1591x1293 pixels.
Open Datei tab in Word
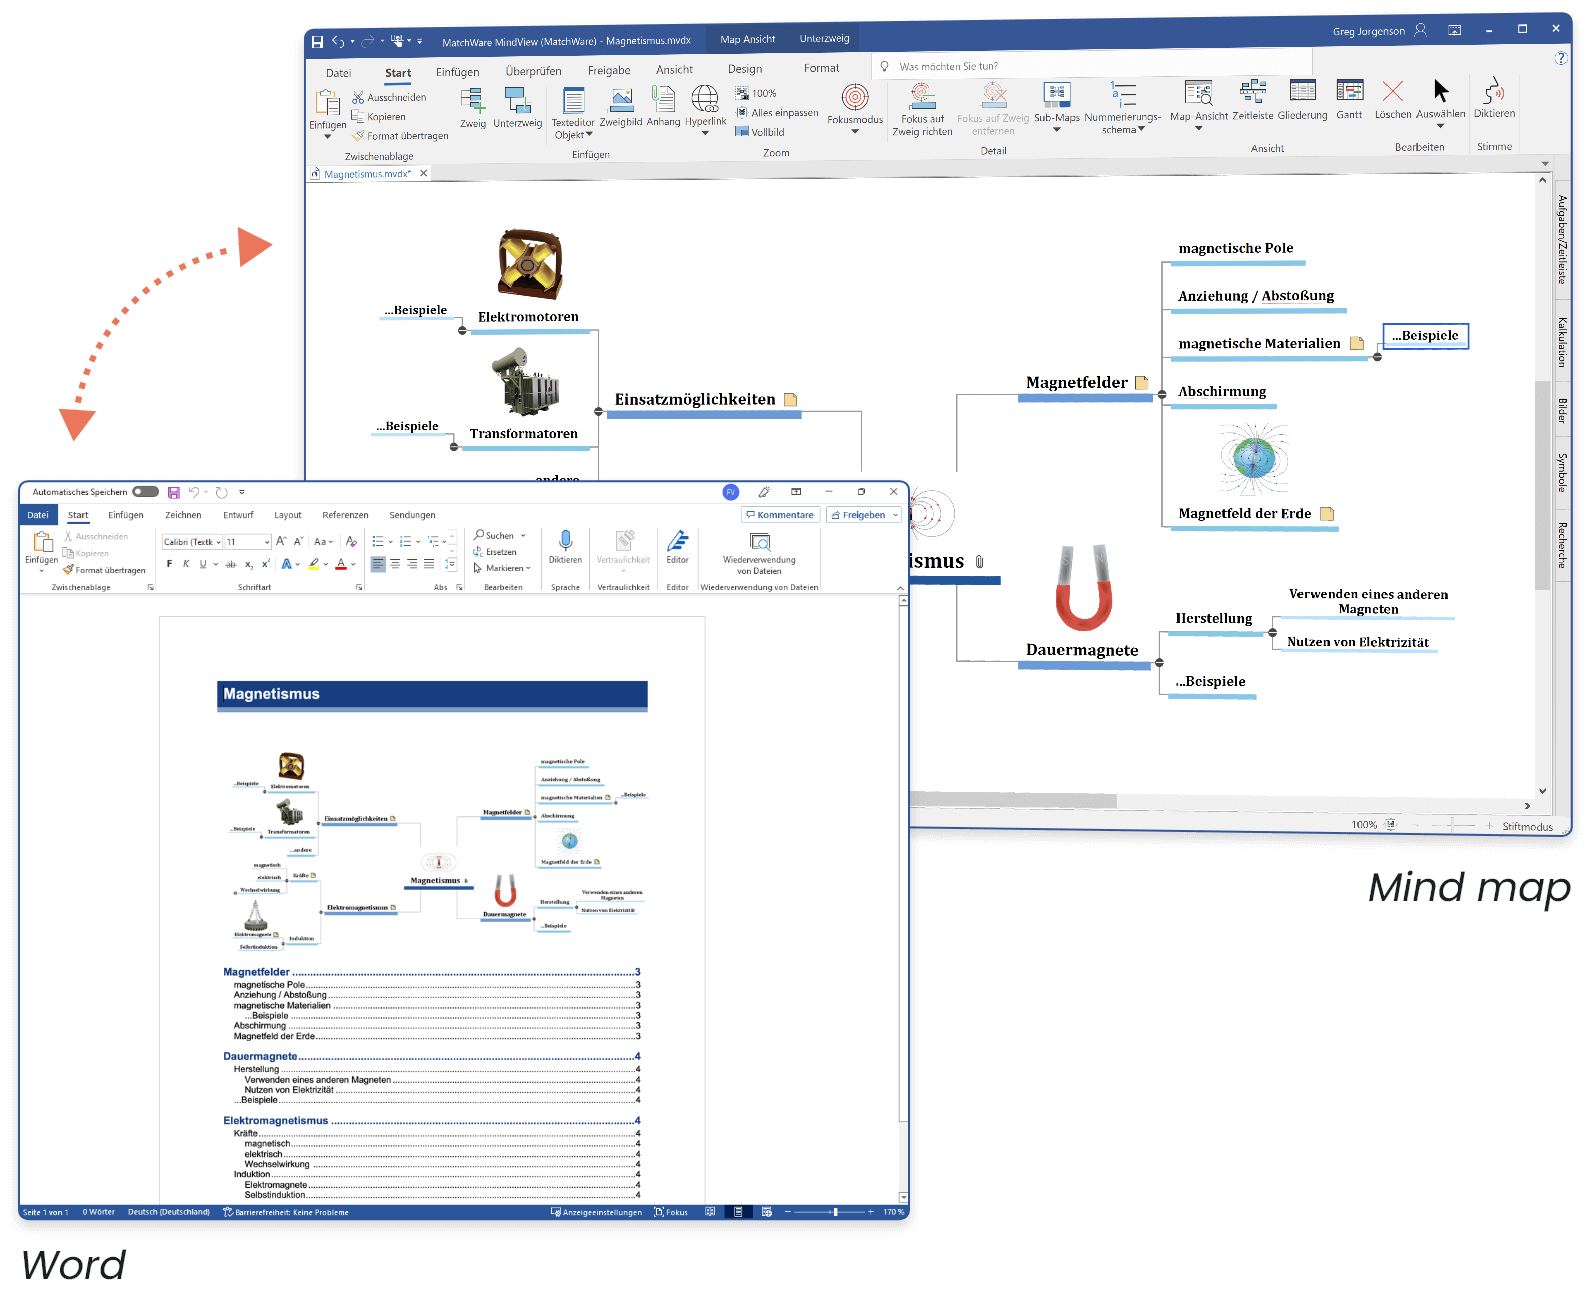click(38, 515)
